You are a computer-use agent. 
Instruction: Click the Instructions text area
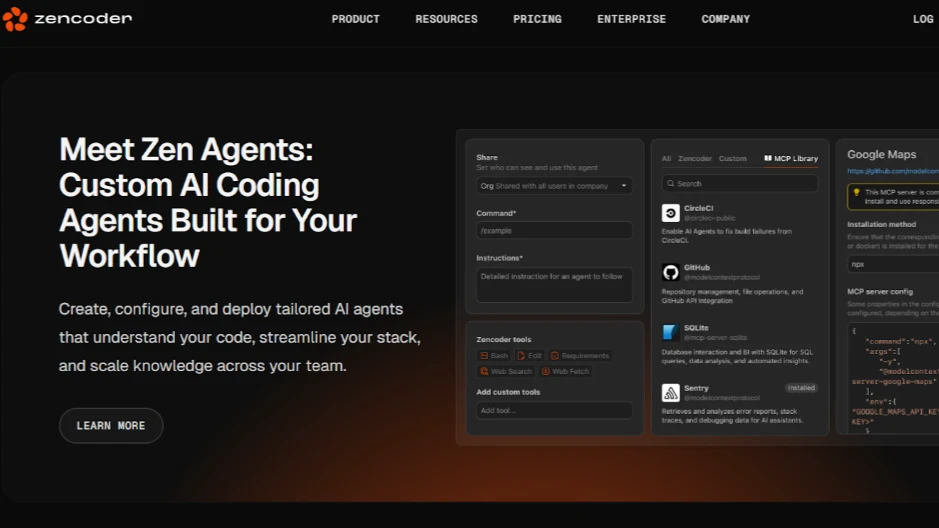point(554,284)
